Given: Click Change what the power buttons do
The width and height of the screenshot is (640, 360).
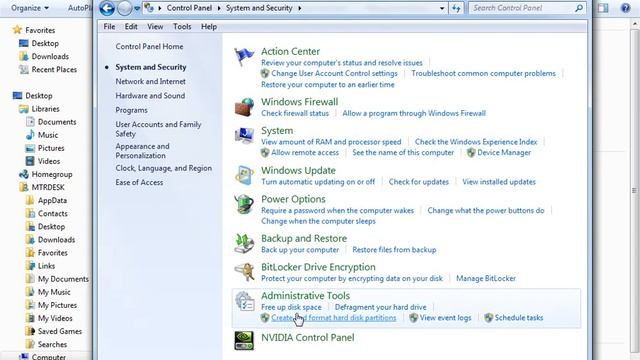Looking at the screenshot, I should 486,211.
